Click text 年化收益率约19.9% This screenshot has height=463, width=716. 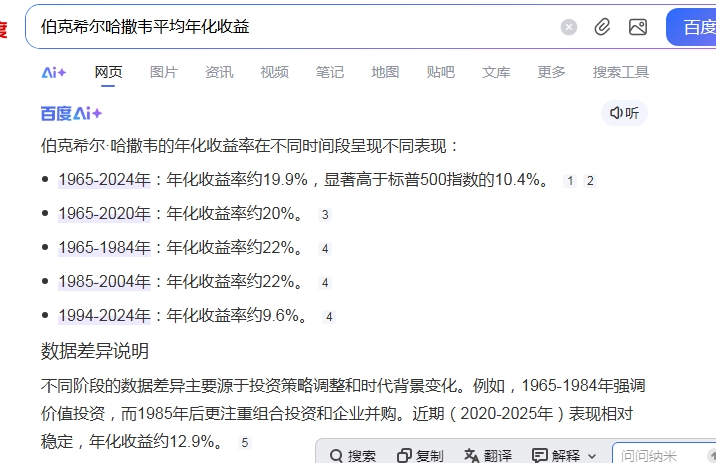237,179
